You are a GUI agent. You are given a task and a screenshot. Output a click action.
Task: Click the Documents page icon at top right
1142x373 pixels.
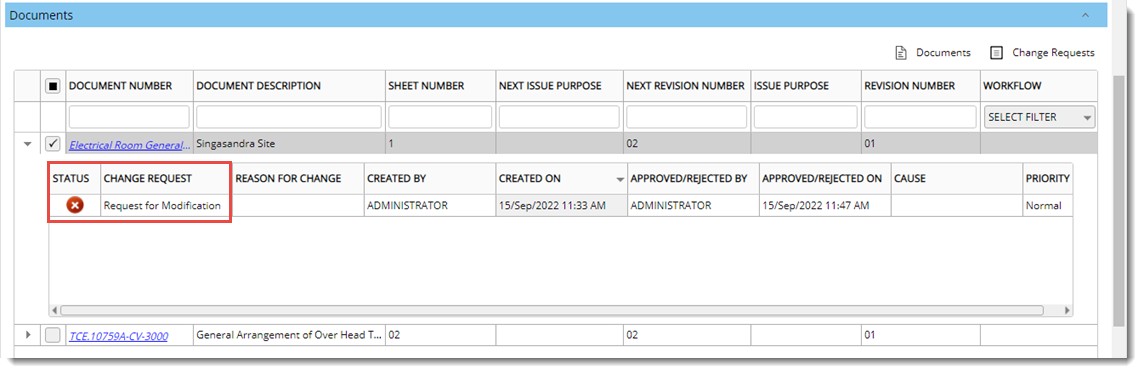point(900,52)
